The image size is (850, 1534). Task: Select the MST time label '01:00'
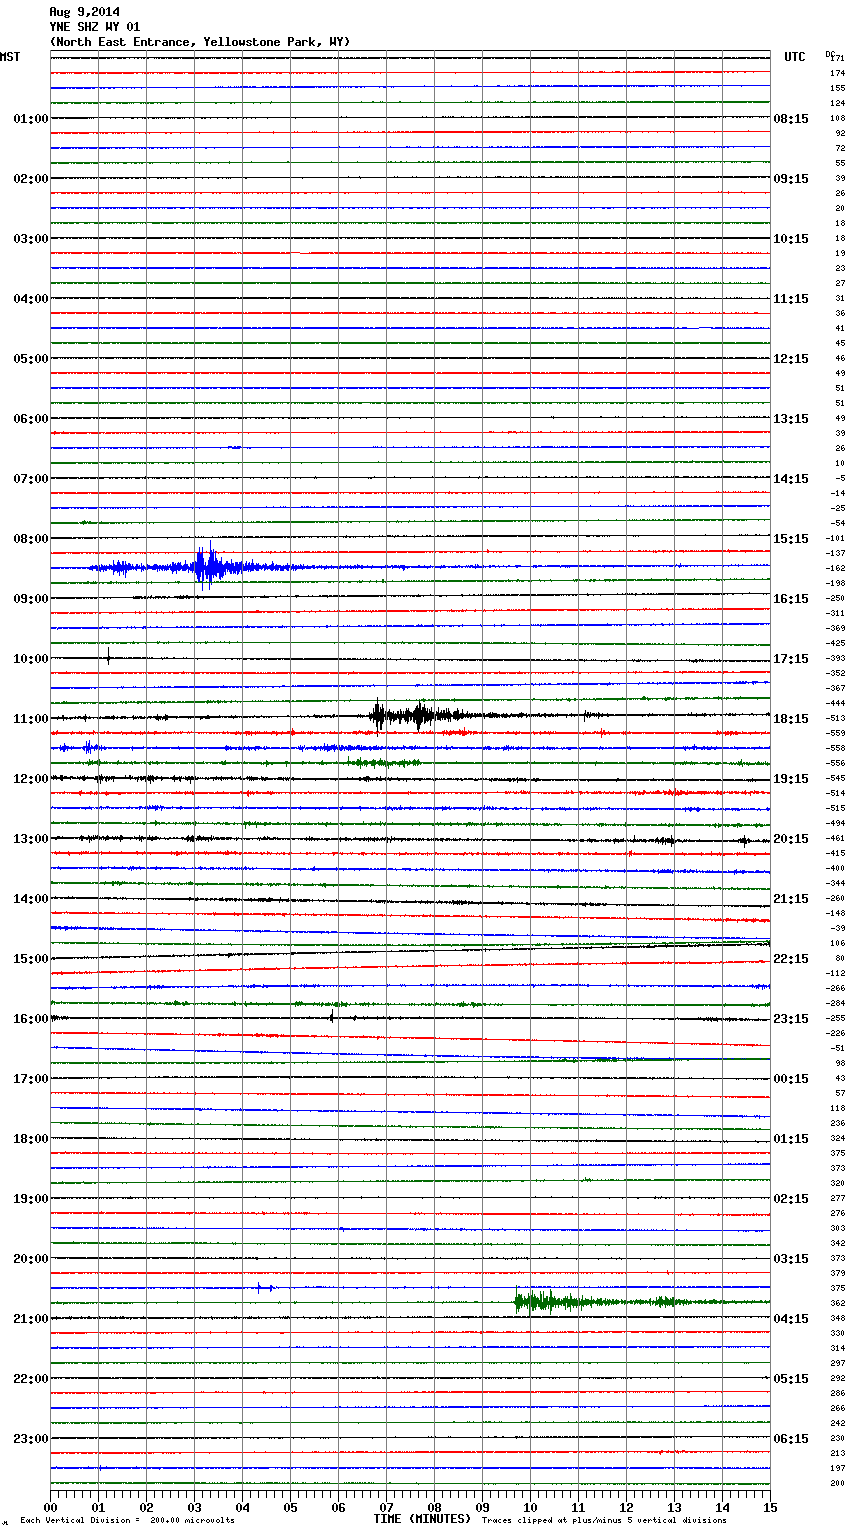[30, 119]
